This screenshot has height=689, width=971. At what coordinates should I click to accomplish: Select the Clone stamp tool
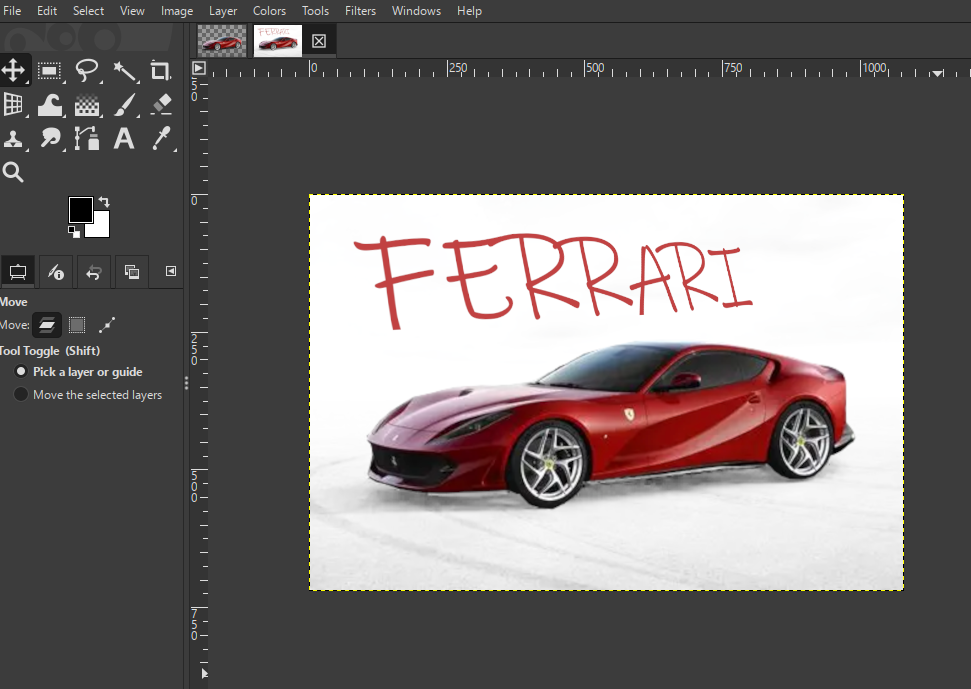[14, 139]
